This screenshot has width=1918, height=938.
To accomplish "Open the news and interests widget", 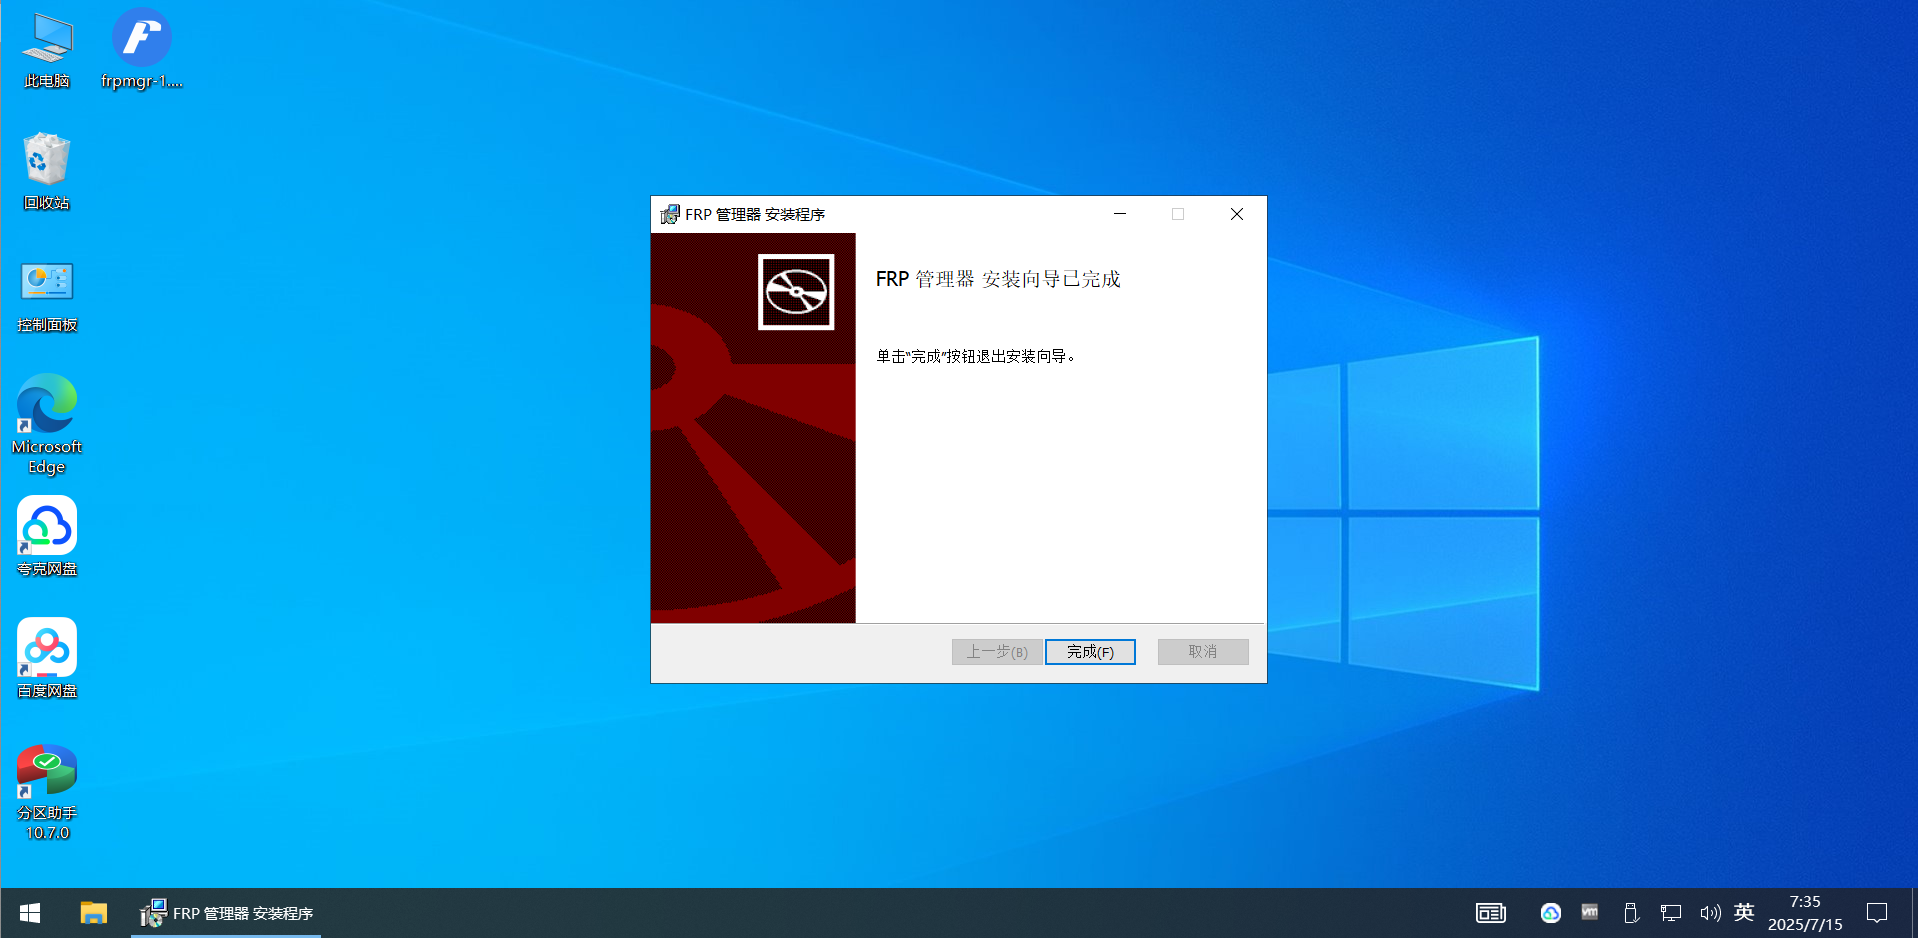I will click(x=1490, y=913).
